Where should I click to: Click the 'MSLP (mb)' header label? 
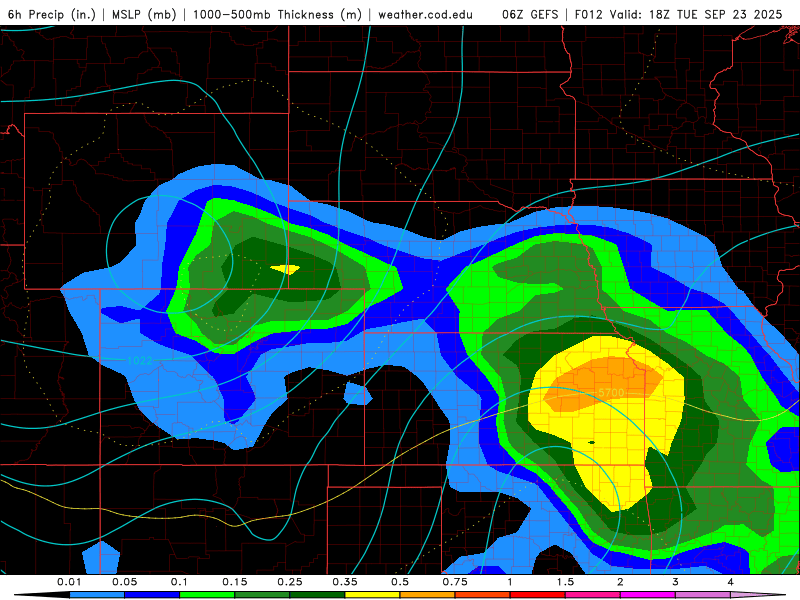pyautogui.click(x=144, y=14)
